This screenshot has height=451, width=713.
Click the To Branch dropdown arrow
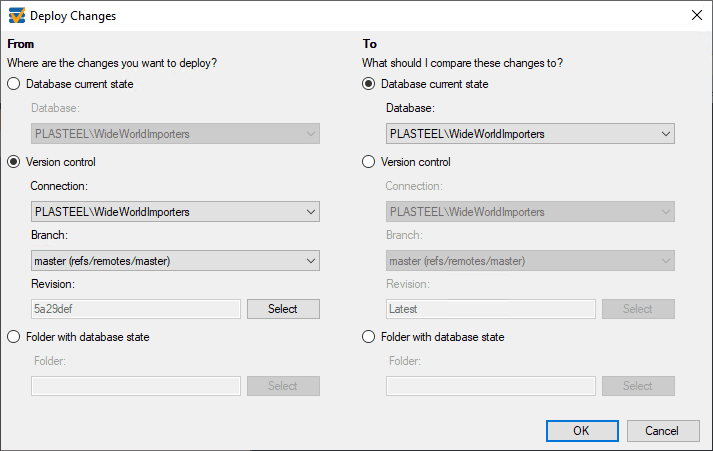tap(665, 261)
